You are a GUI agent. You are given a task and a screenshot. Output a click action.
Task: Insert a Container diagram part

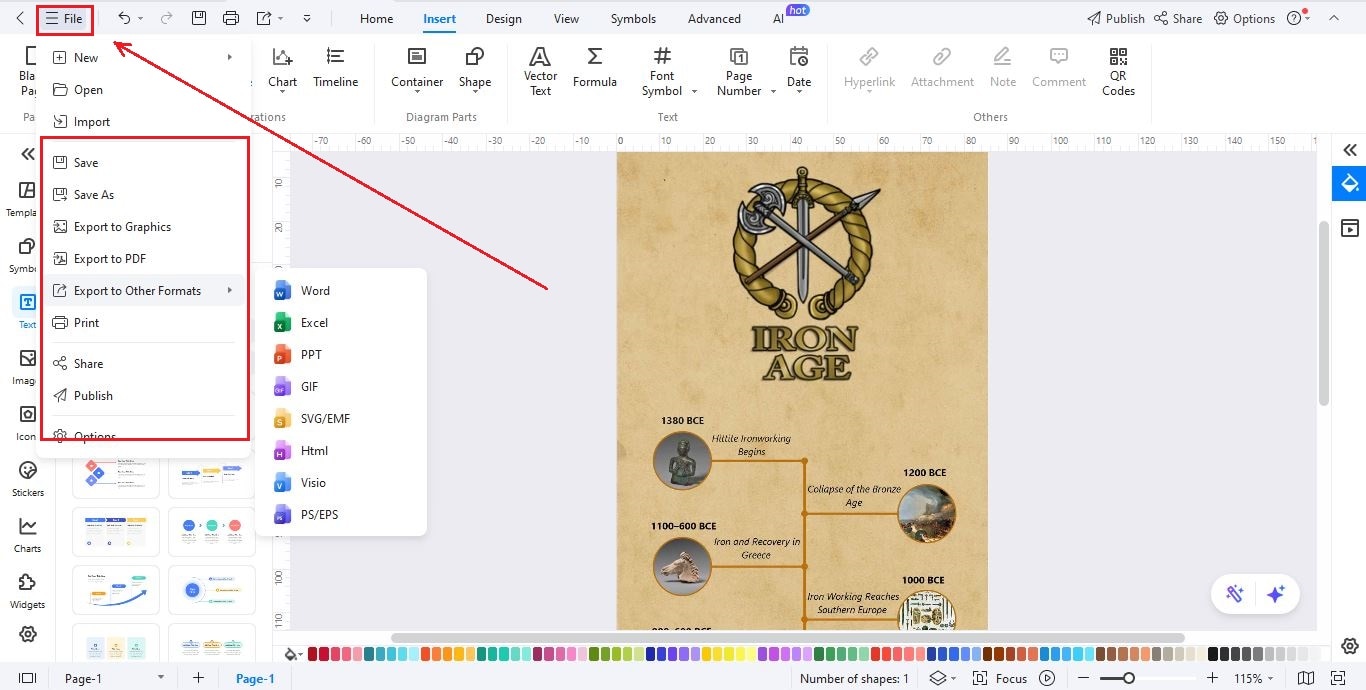pos(416,70)
